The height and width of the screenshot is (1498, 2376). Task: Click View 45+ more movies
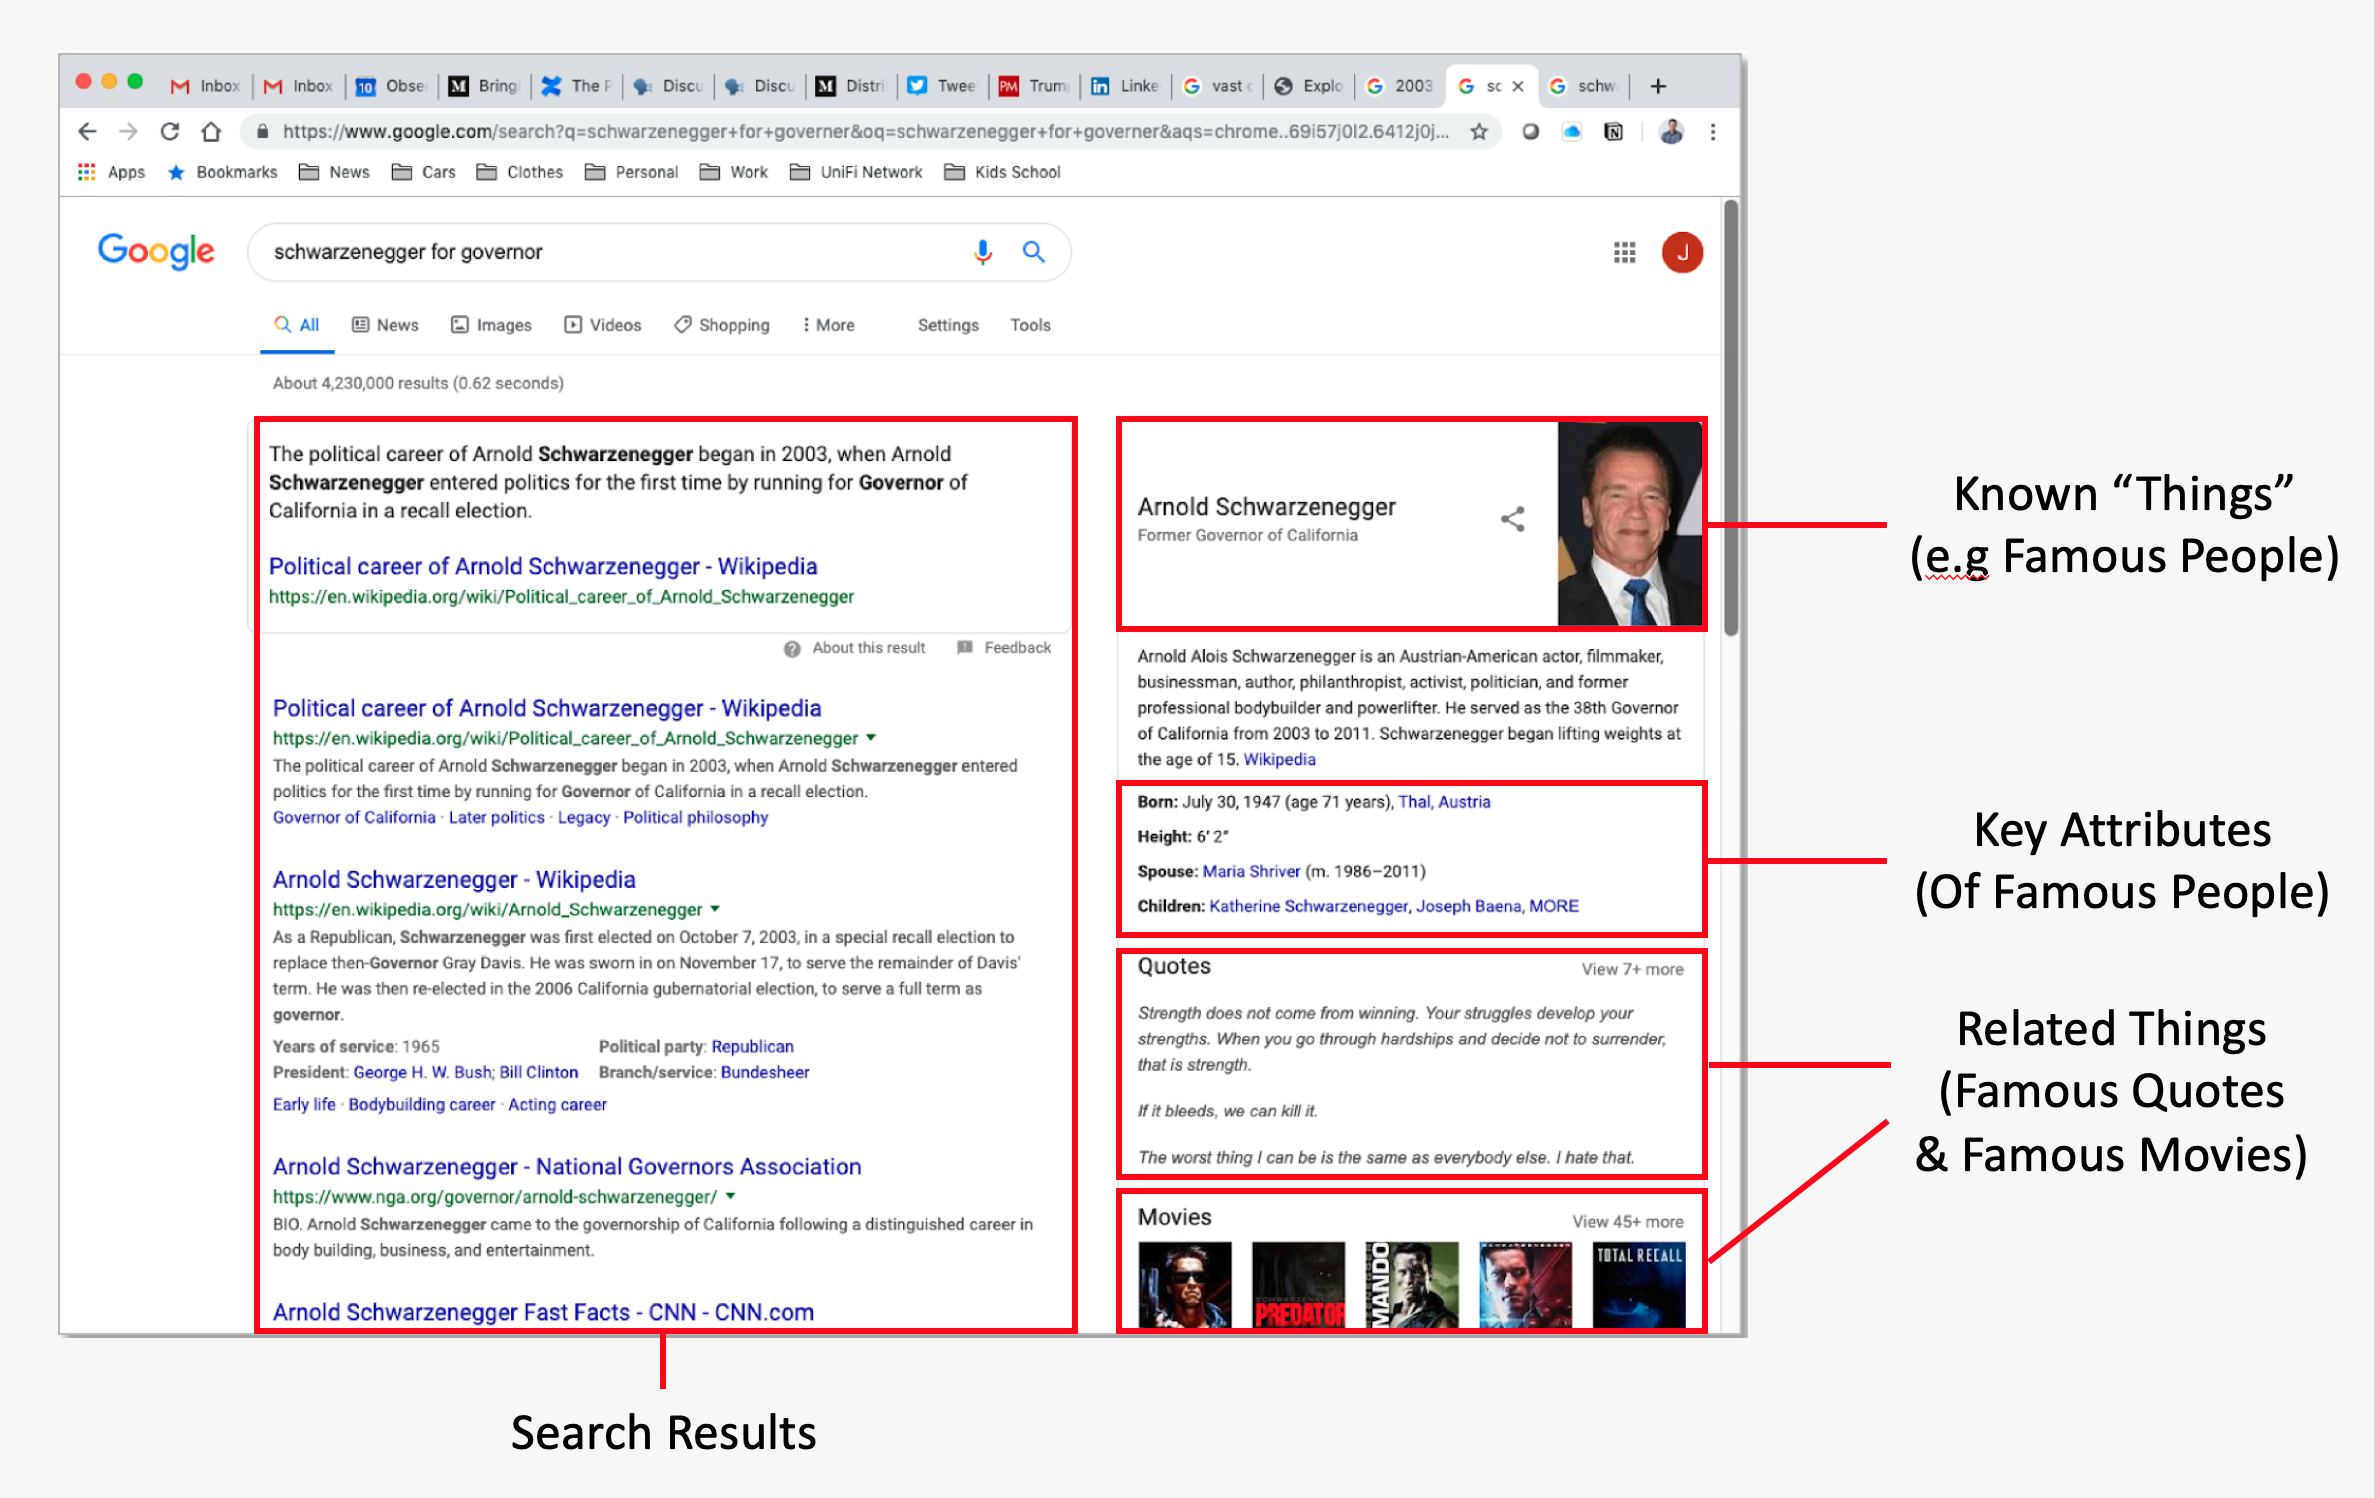1627,1221
